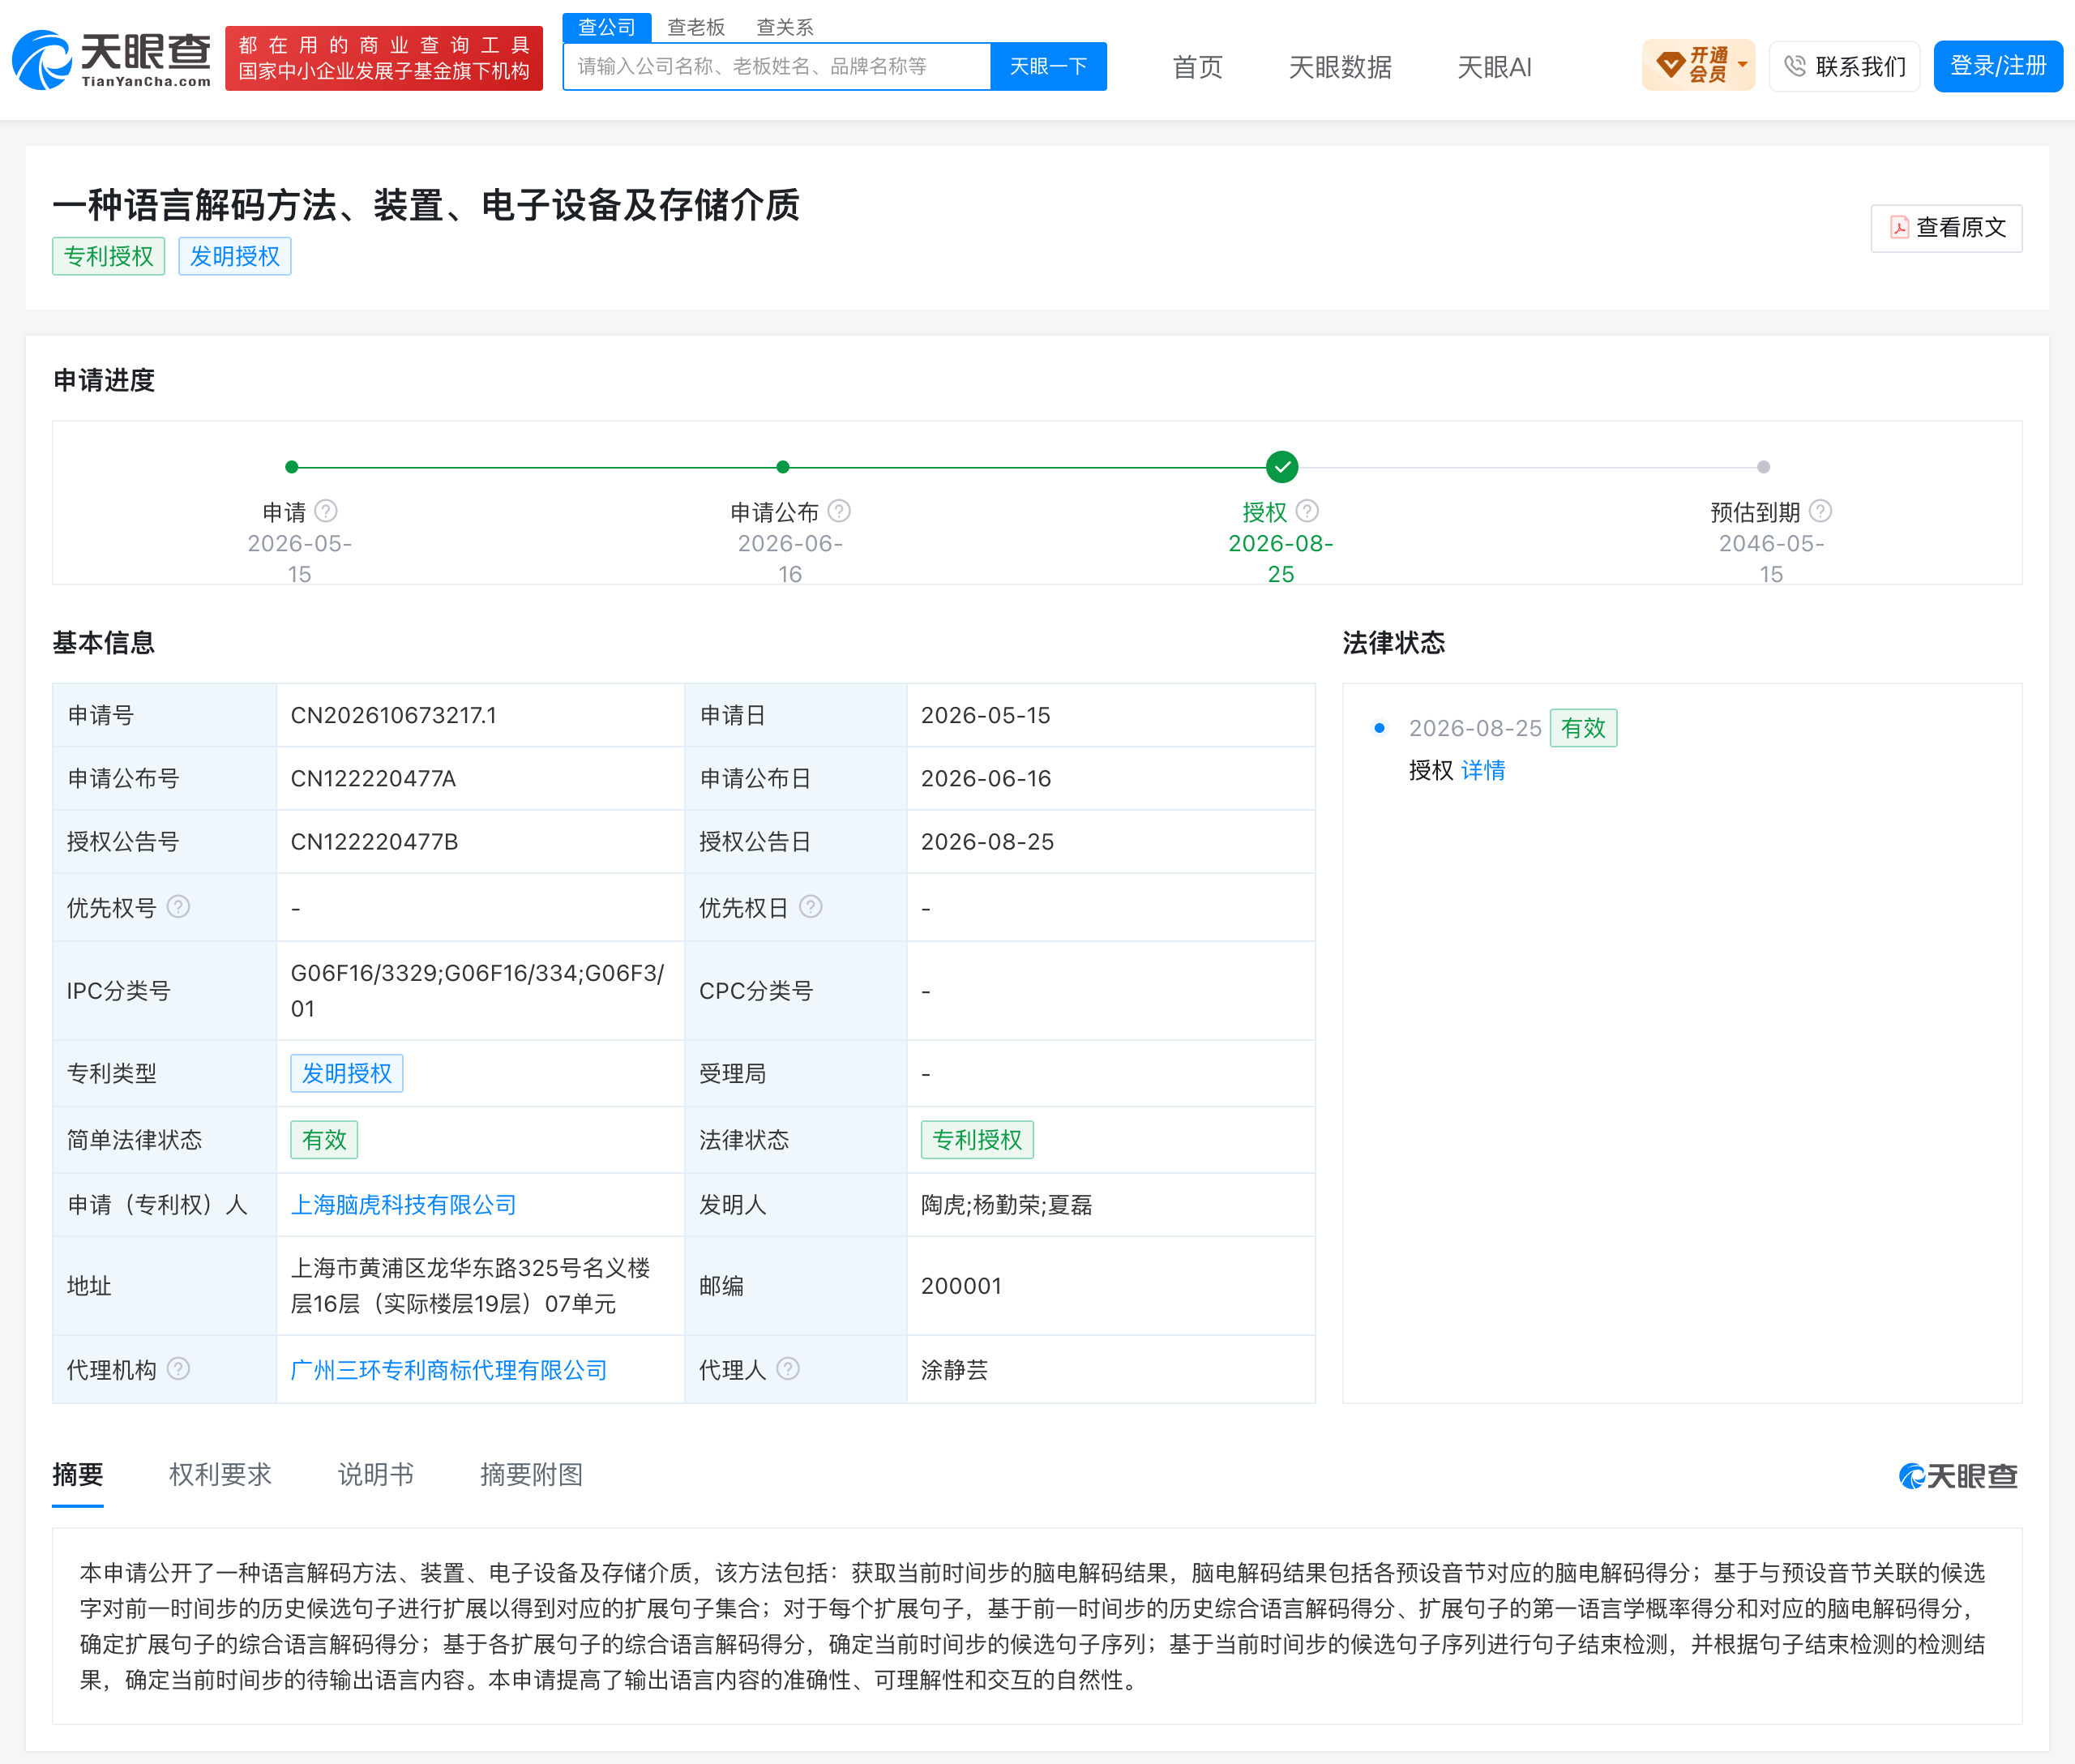The height and width of the screenshot is (1764, 2075).
Task: Click the TianYanCha logo icon
Action: tap(41, 60)
